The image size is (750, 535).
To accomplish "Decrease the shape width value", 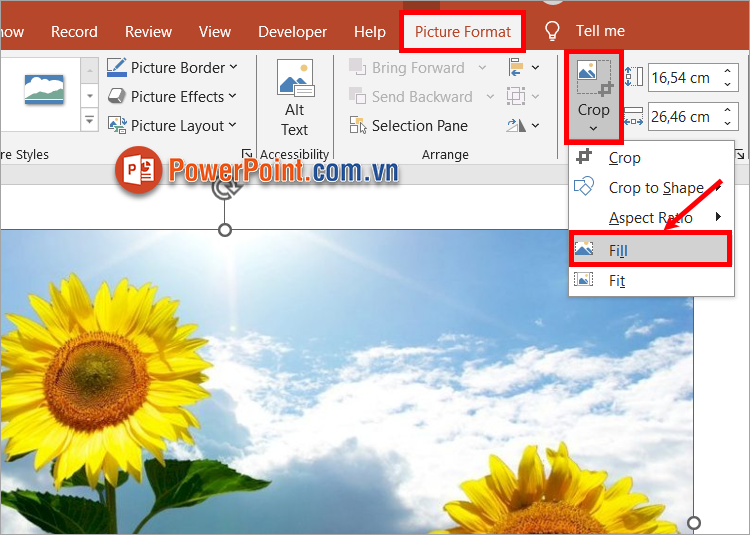I will 728,123.
